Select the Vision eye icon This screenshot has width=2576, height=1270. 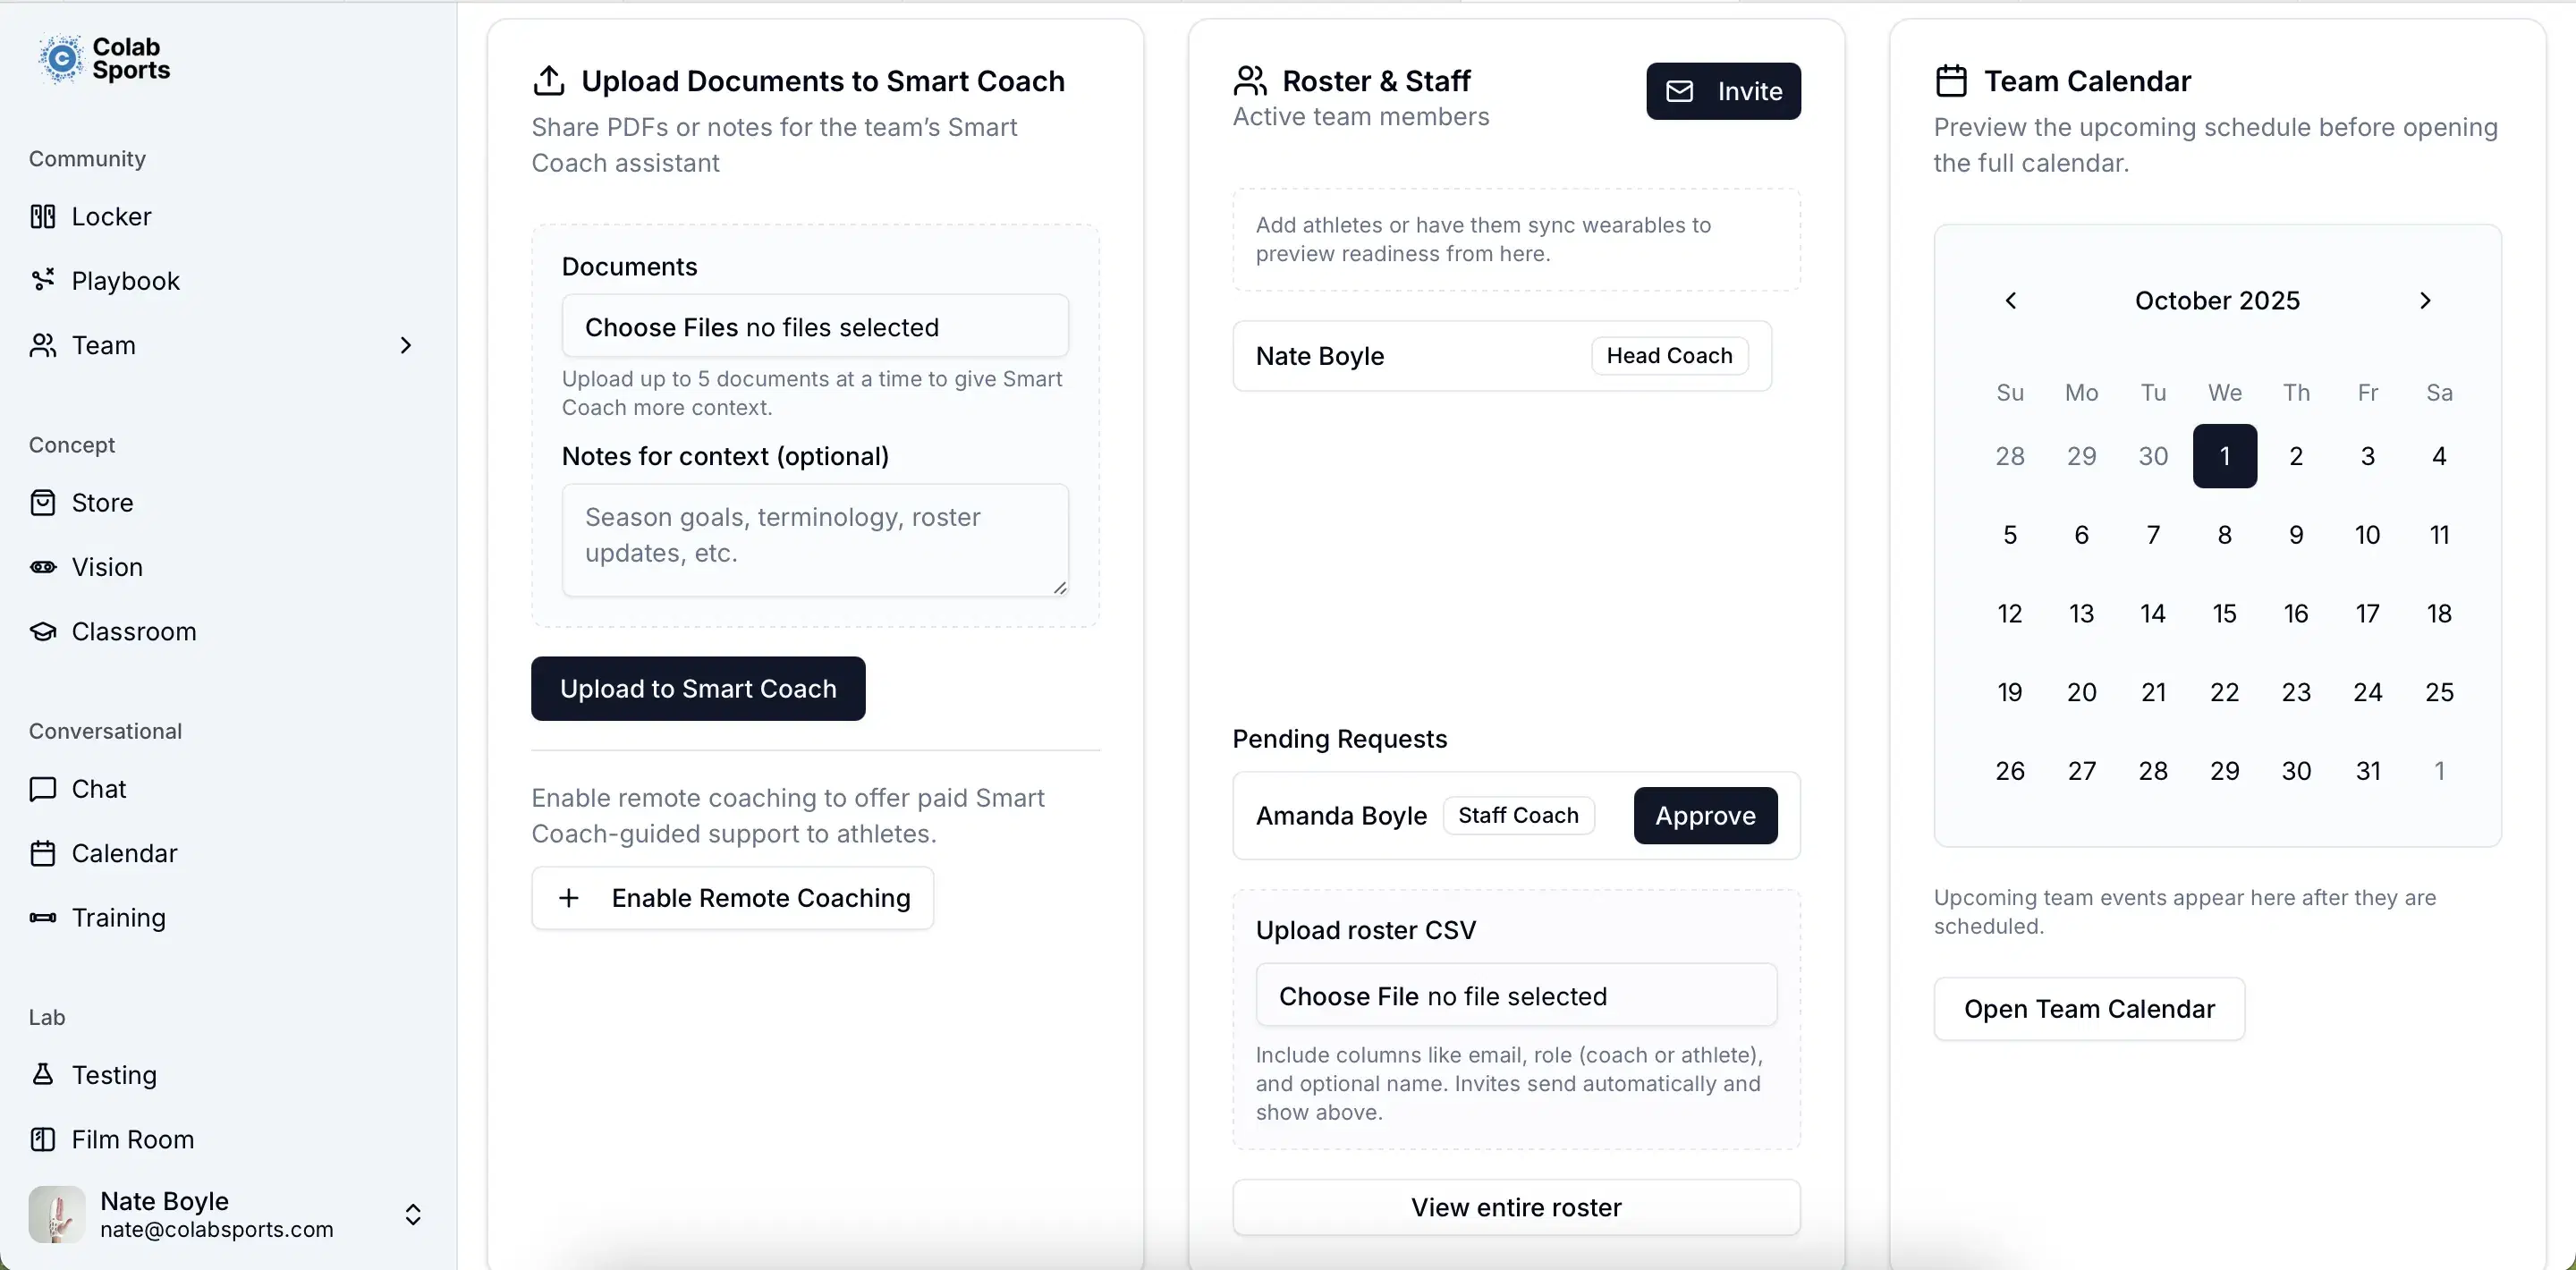44,567
